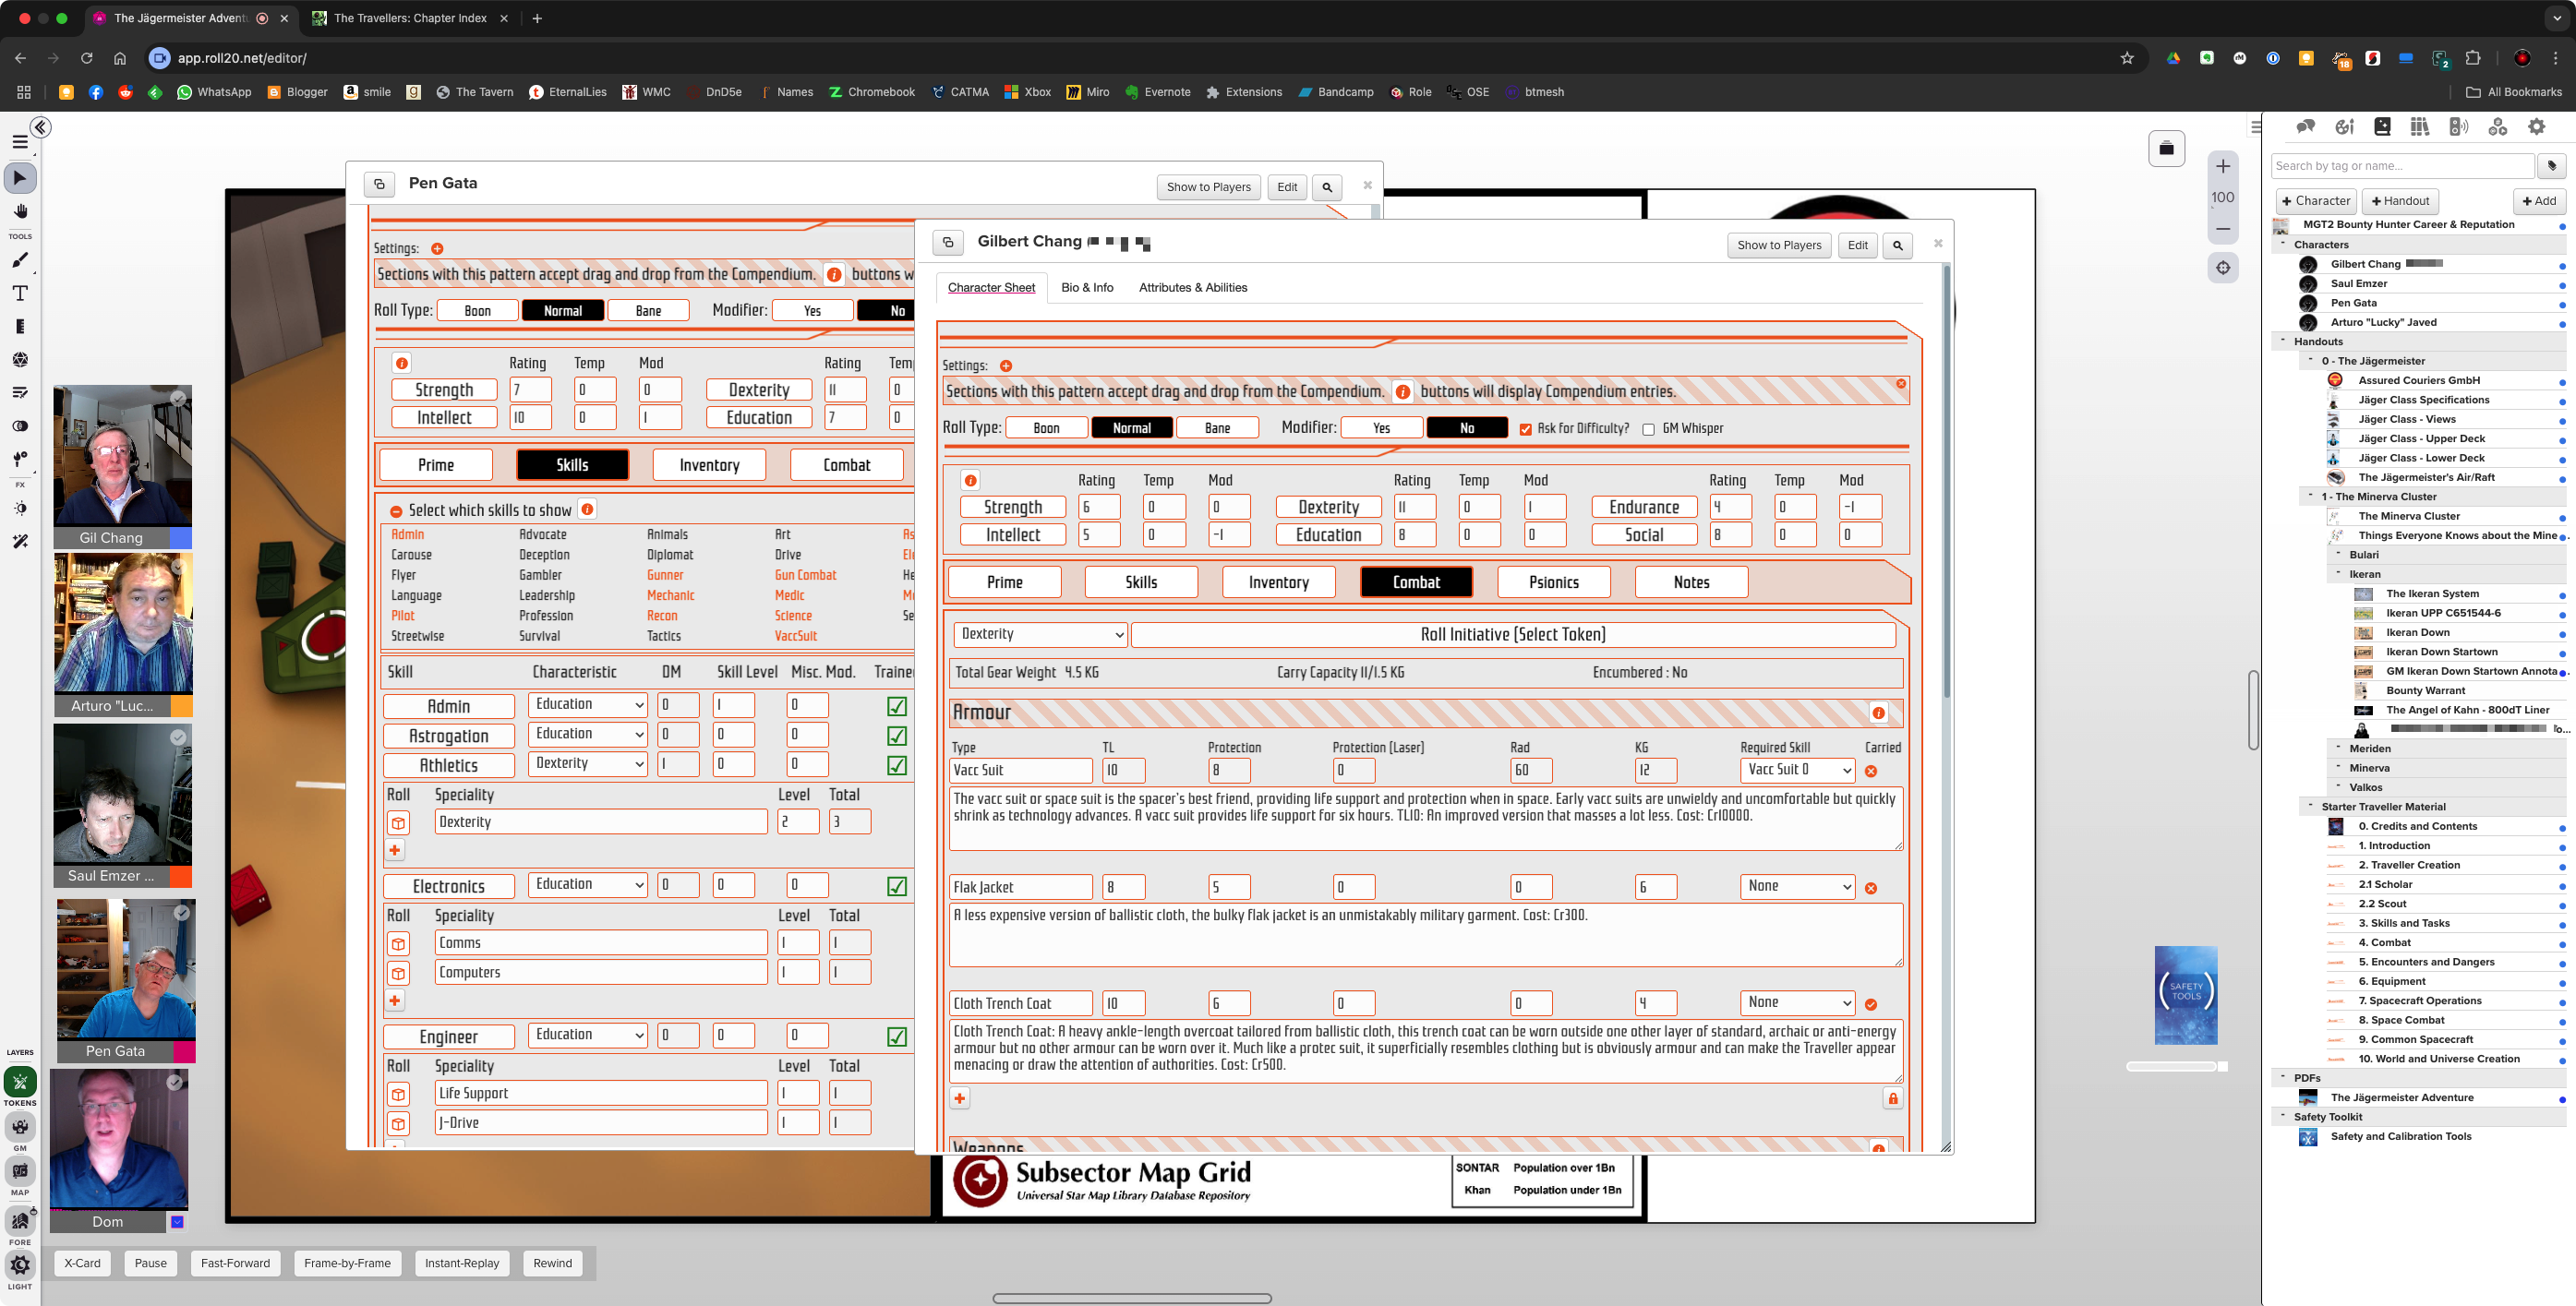Screen dimensions: 2576x1306
Task: Set Modifier to Yes in Gilbert sheet
Action: pos(1381,428)
